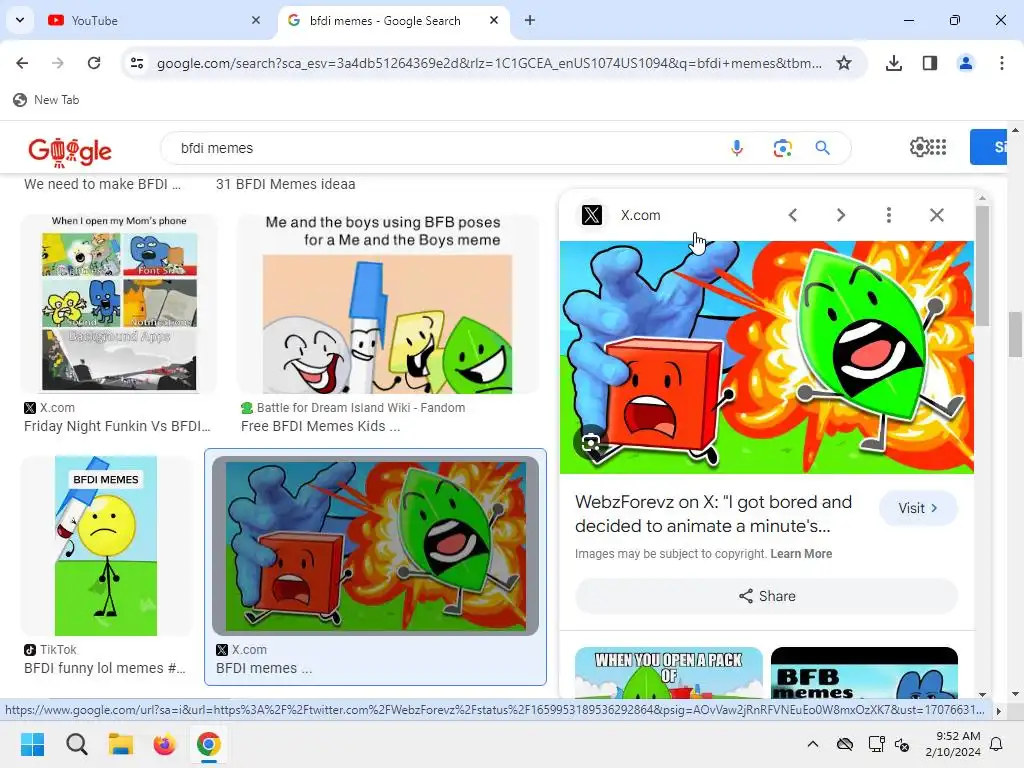Search by image with Google Lens icon

click(782, 148)
